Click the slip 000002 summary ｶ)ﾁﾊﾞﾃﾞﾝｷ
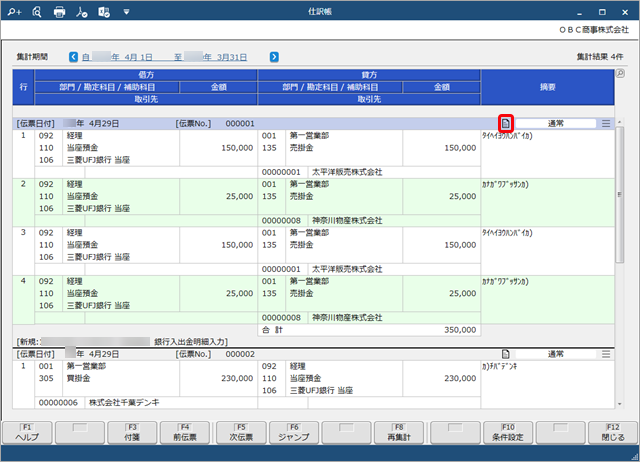 point(500,366)
